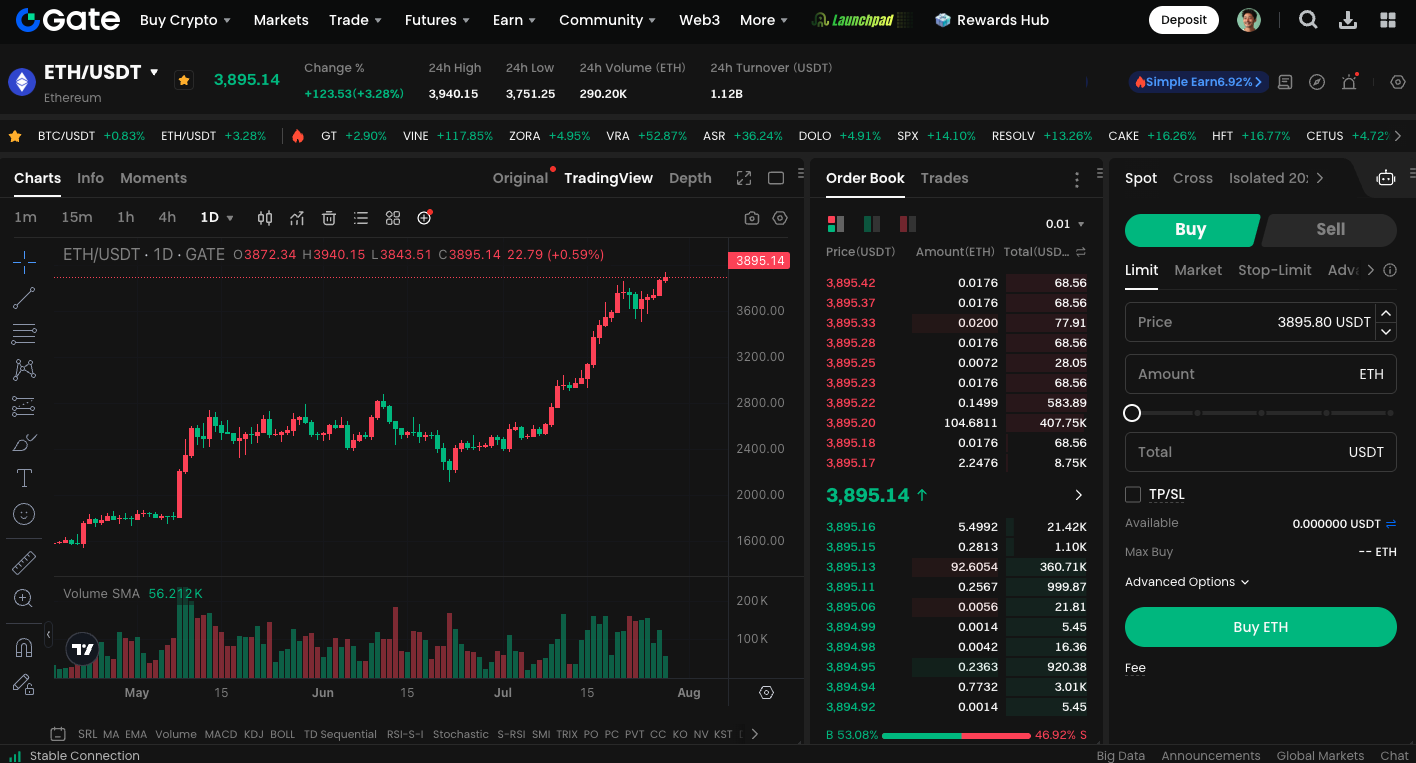Expand the More navigation menu
1416x763 pixels.
coord(764,20)
